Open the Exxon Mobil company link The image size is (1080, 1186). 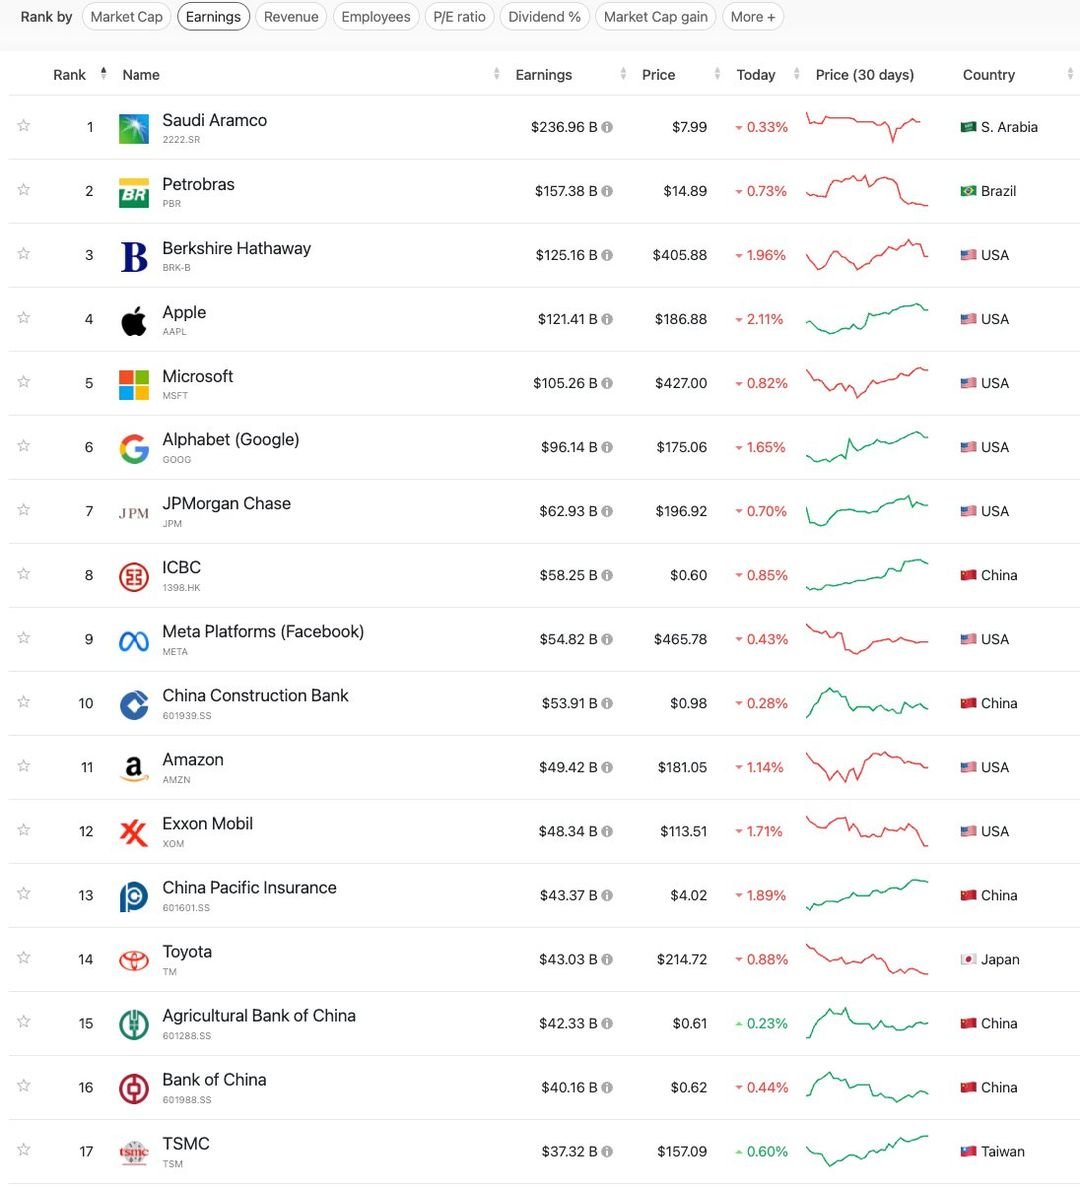(x=208, y=824)
